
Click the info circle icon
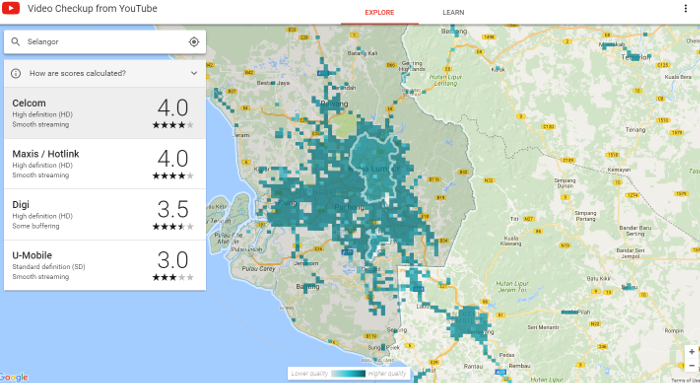pos(16,73)
